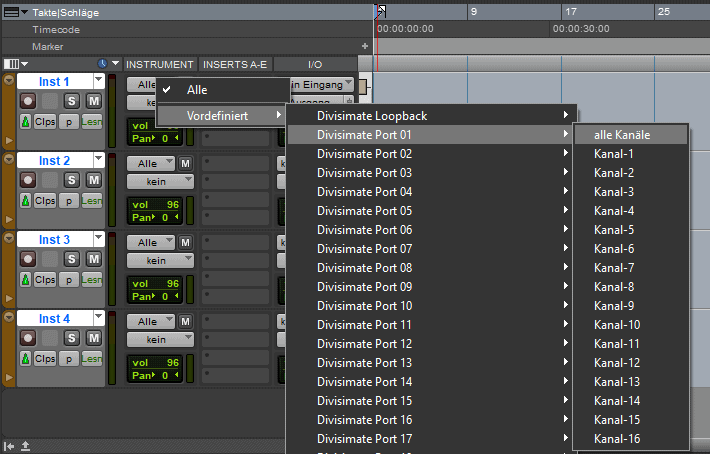Screen dimensions: 710x454
Task: Choose Divisimate Port 08
Action: [432, 268]
